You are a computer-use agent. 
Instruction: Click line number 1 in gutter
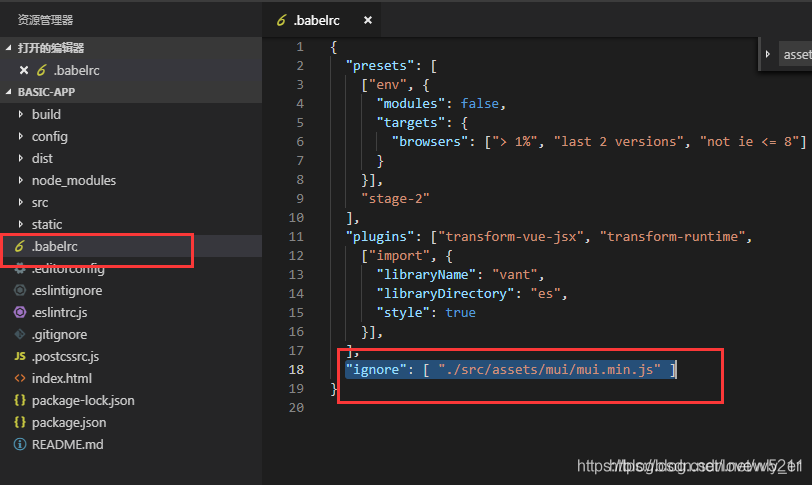click(x=300, y=47)
